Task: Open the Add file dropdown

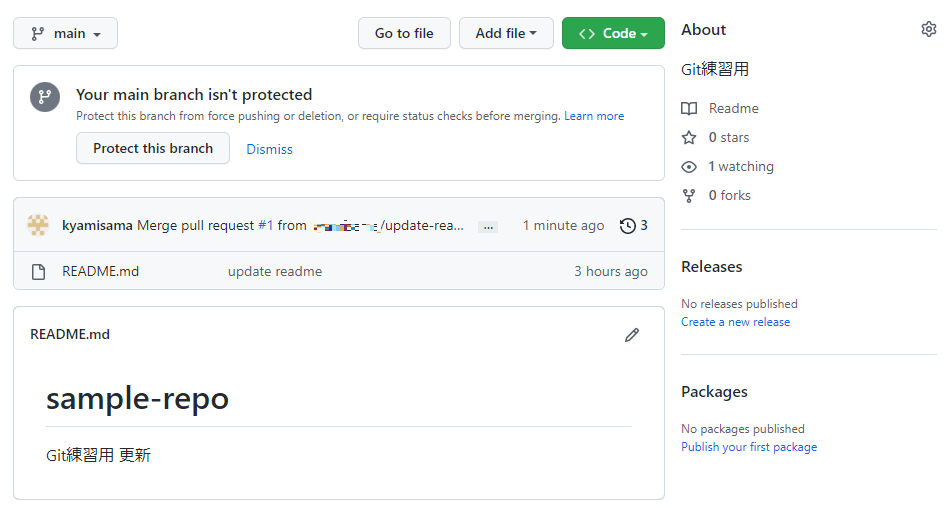Action: [506, 33]
